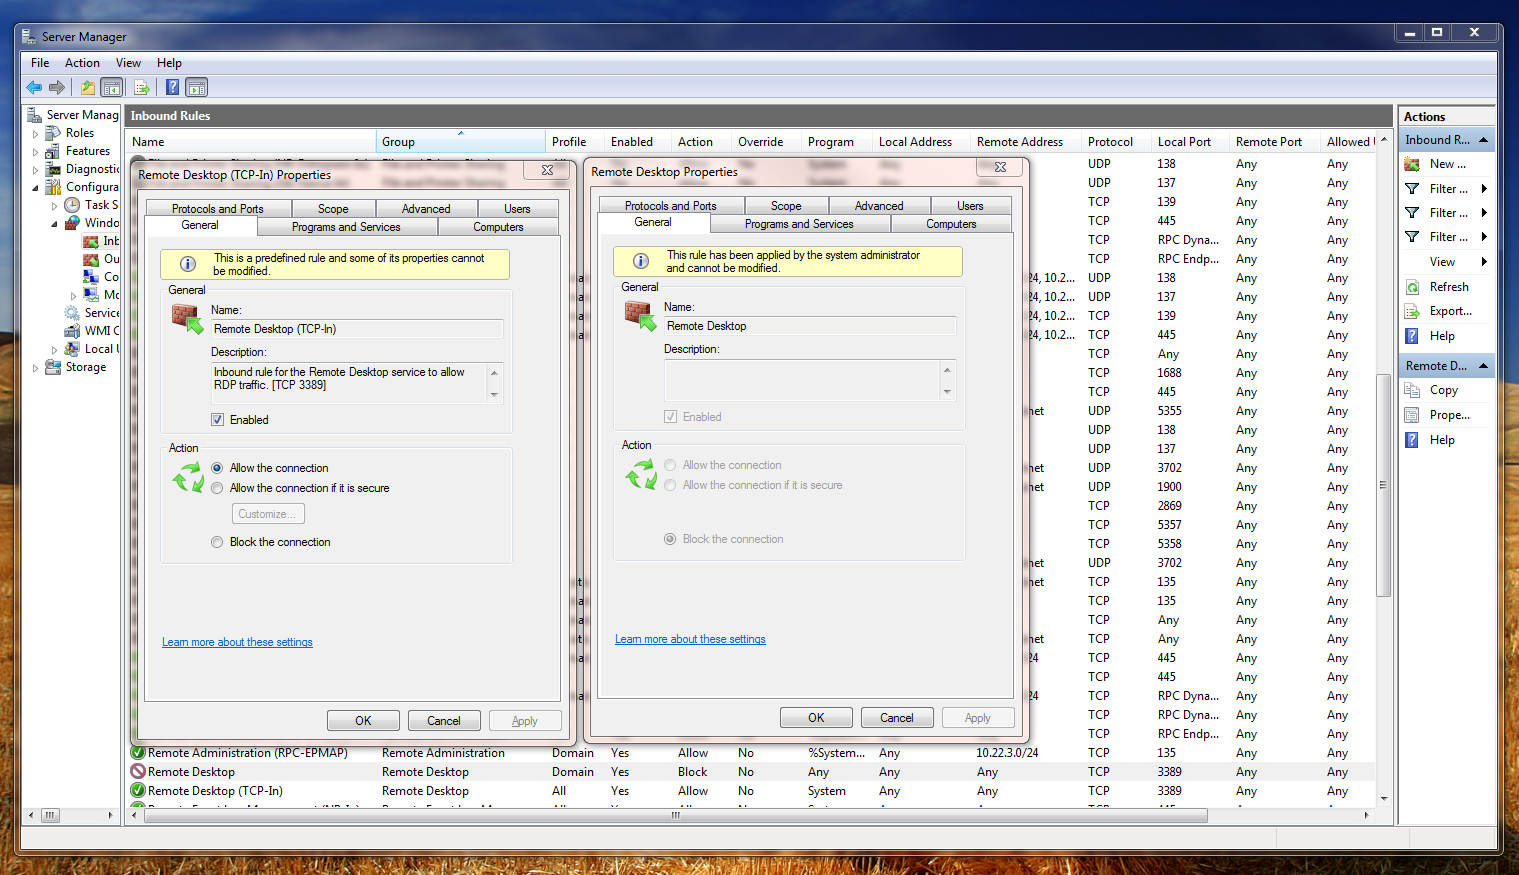Viewport: 1519px width, 875px height.
Task: Collapse the Inbound Rules section in Actions pane
Action: (x=1482, y=139)
